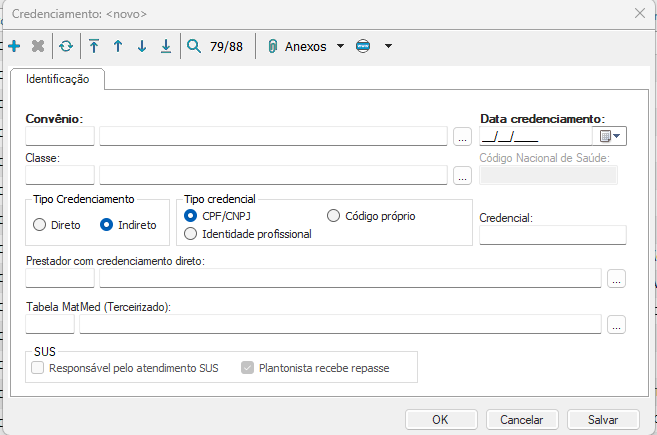Open Convênio lookup ellipsis button
Viewport: 657px width, 435px height.
(461, 137)
